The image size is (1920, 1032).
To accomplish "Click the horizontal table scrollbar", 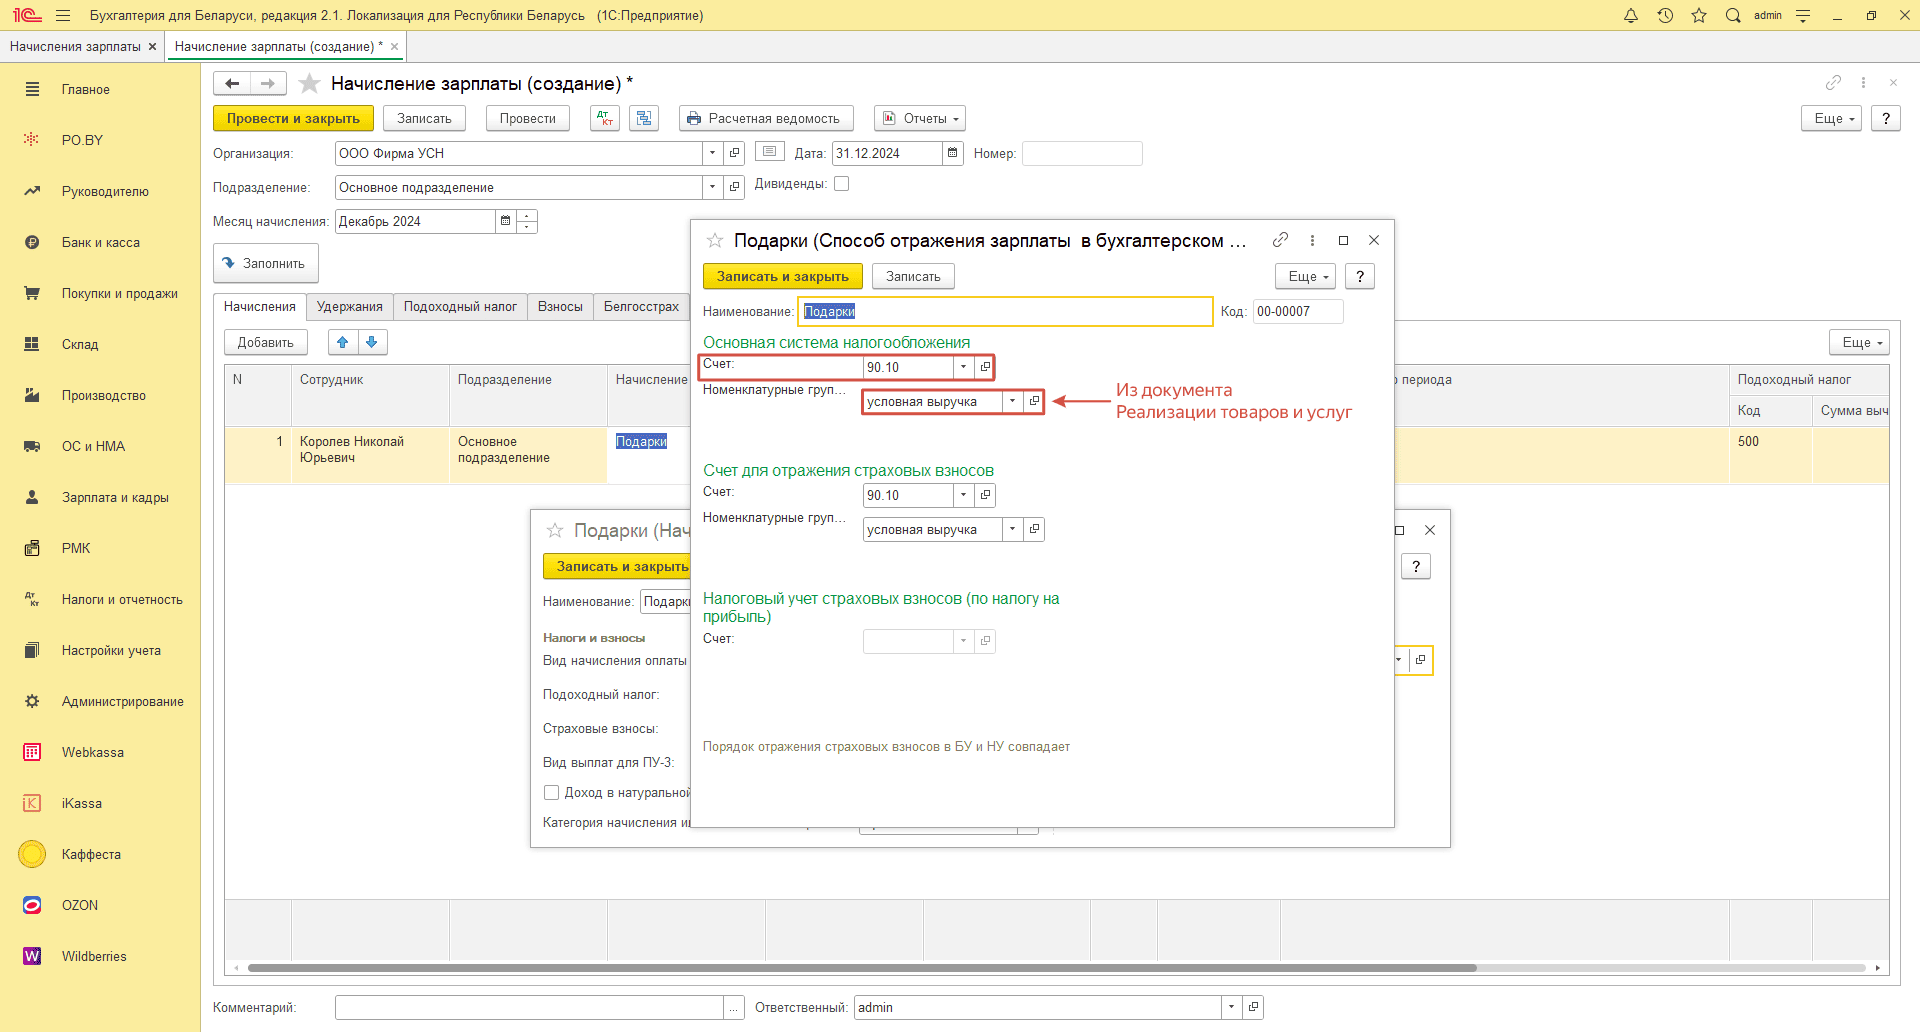I will point(860,968).
